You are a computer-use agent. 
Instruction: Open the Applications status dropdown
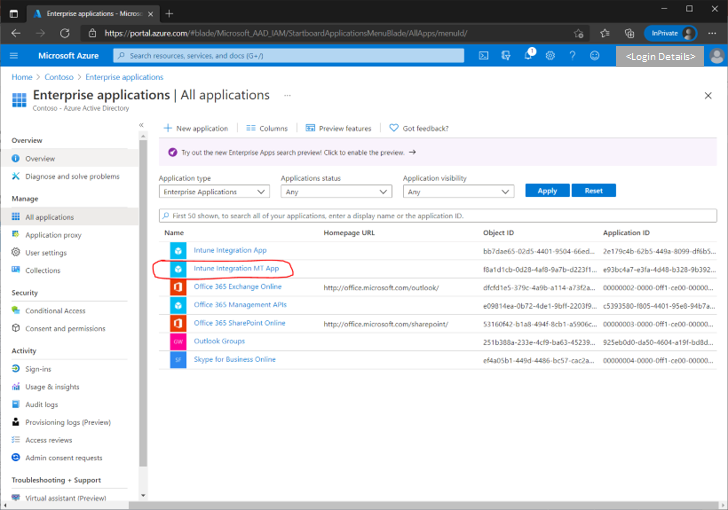[336, 191]
